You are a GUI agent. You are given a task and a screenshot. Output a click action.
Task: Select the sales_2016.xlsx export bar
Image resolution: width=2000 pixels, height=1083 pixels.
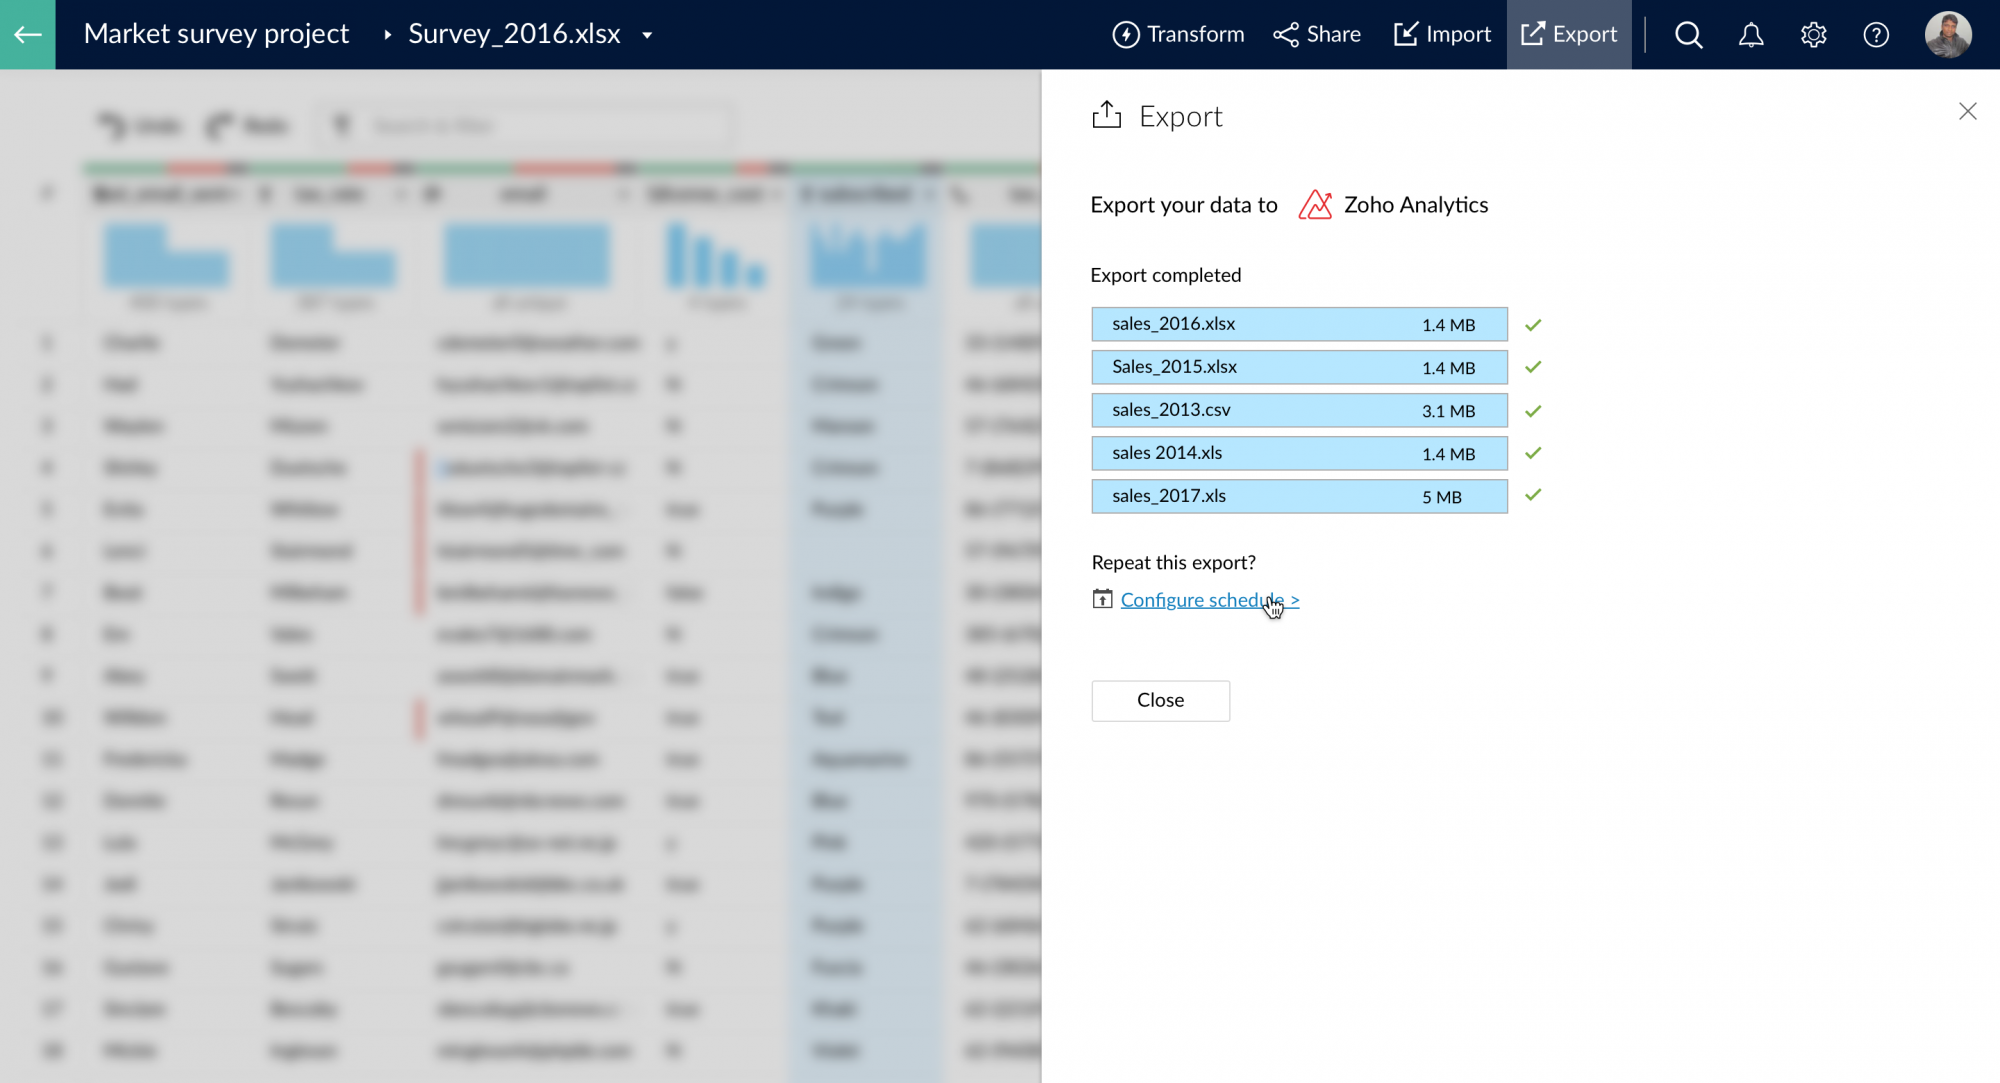coord(1298,324)
